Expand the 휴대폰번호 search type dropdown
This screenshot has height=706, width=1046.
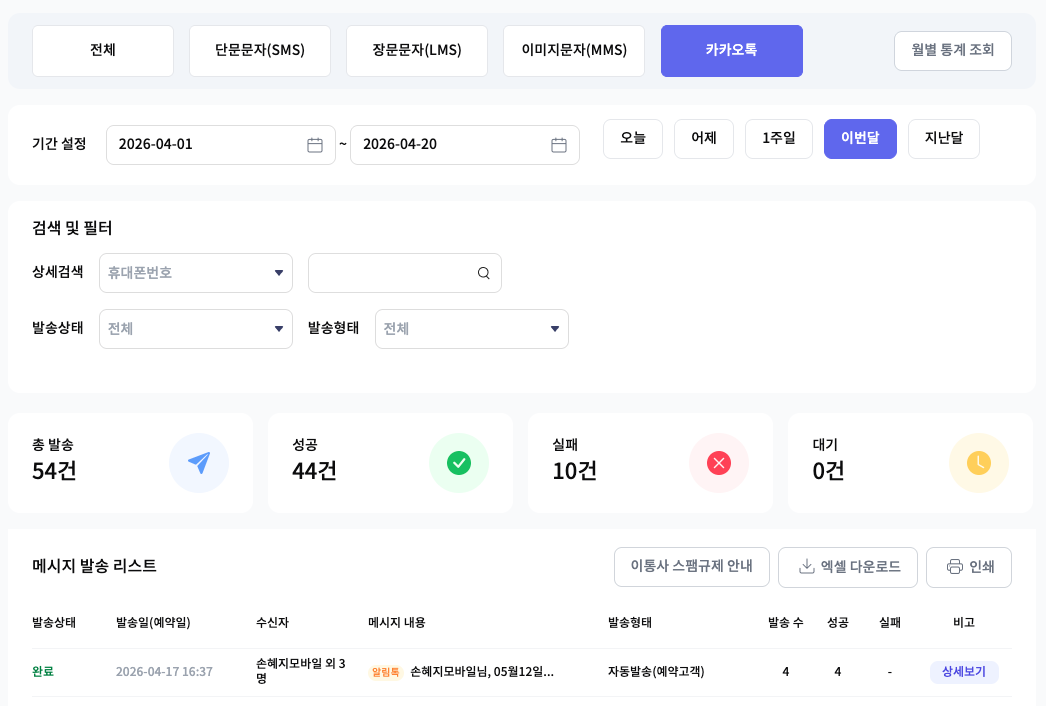click(196, 273)
